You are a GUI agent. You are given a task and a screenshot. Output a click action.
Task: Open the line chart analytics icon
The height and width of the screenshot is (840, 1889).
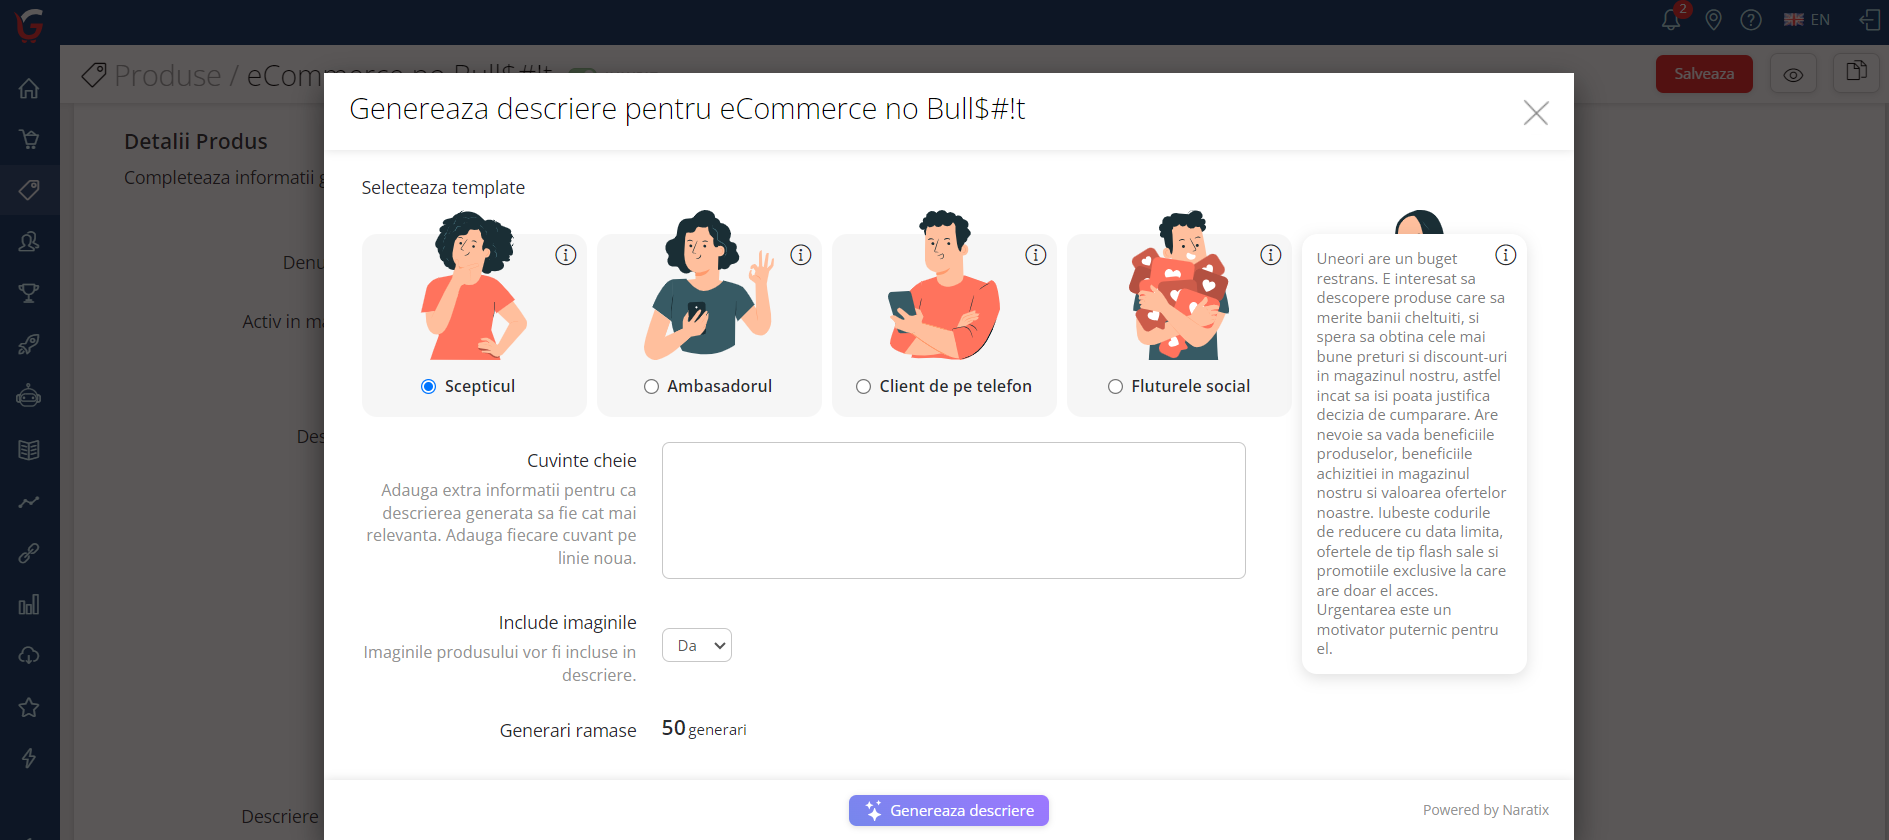[x=29, y=501]
